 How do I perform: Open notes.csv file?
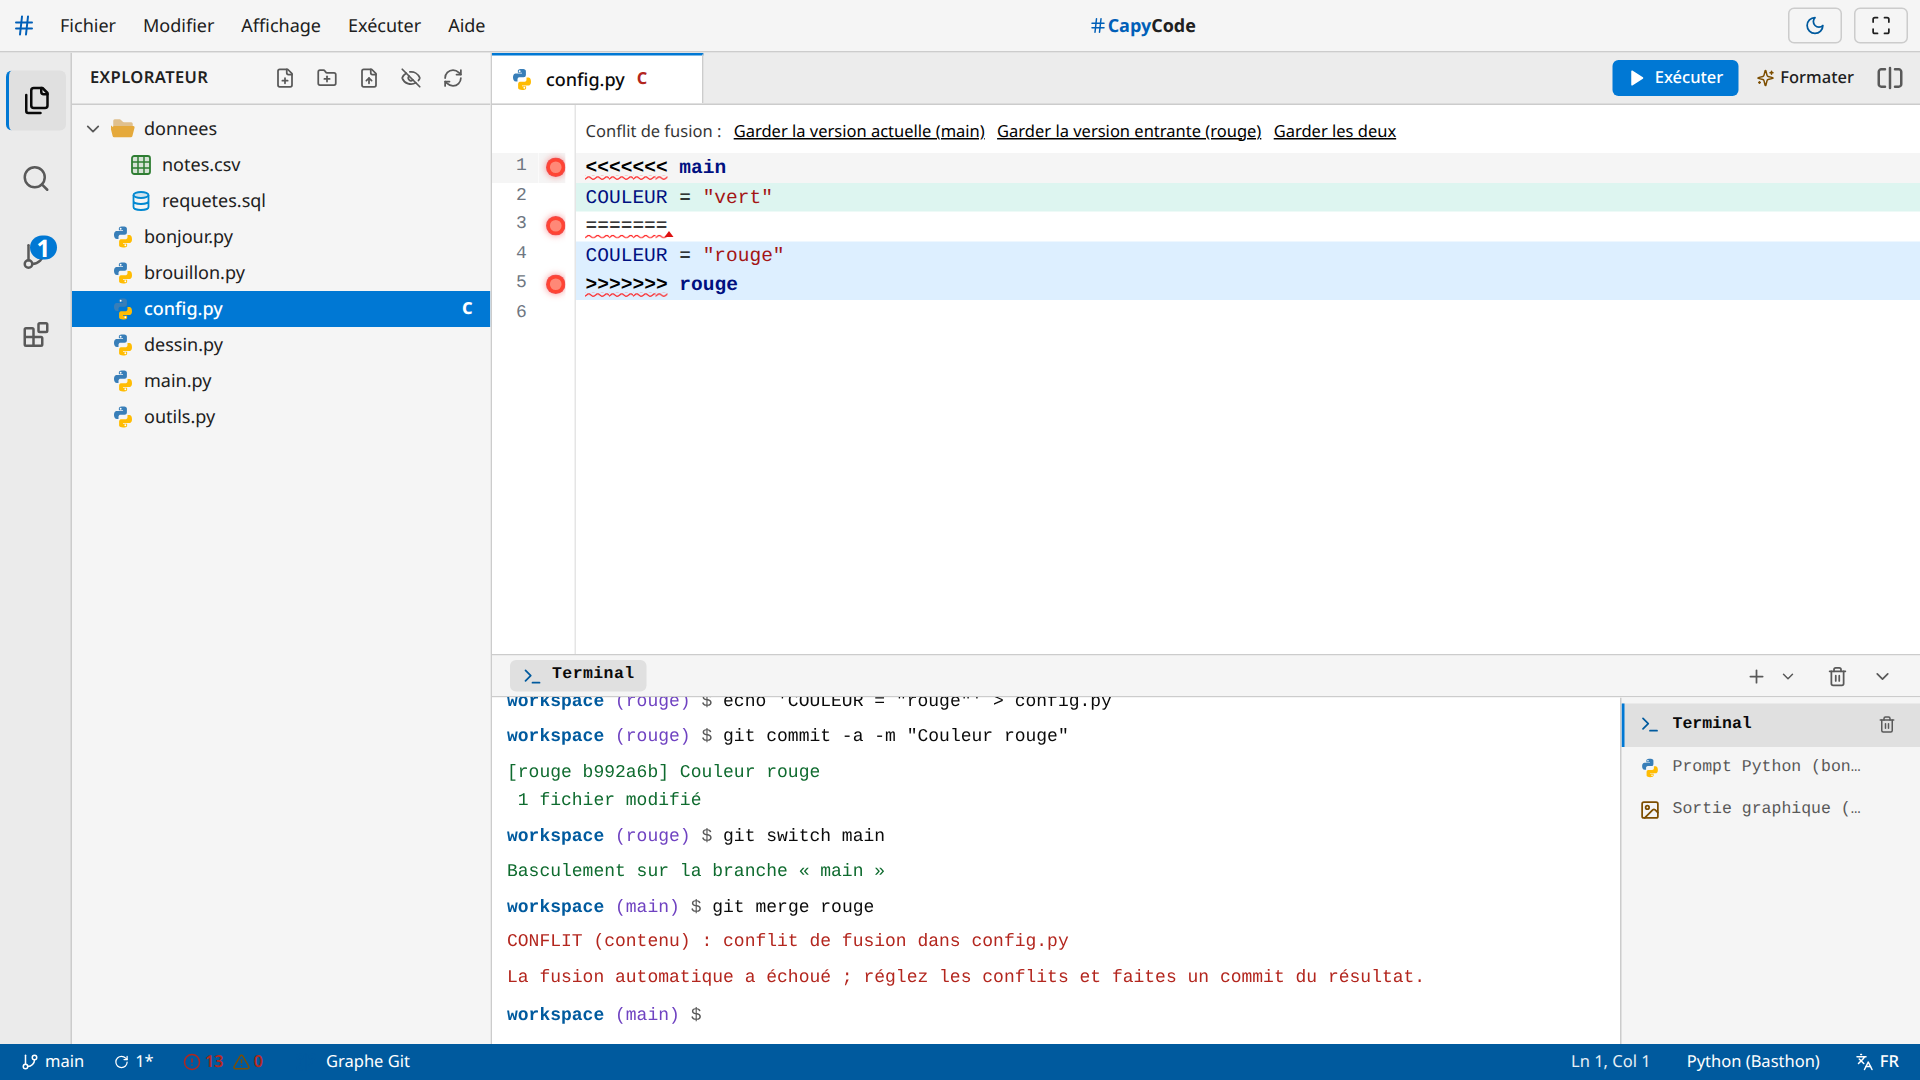pyautogui.click(x=281, y=165)
